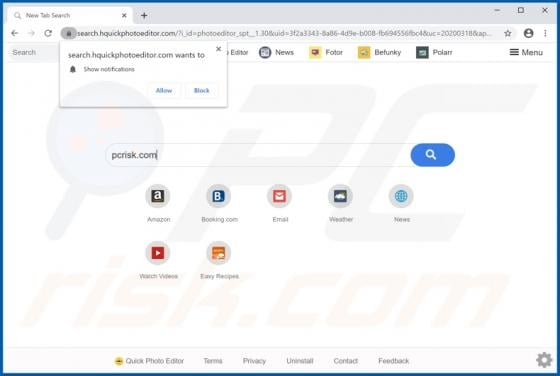
Task: Open the Privacy link
Action: click(x=254, y=361)
